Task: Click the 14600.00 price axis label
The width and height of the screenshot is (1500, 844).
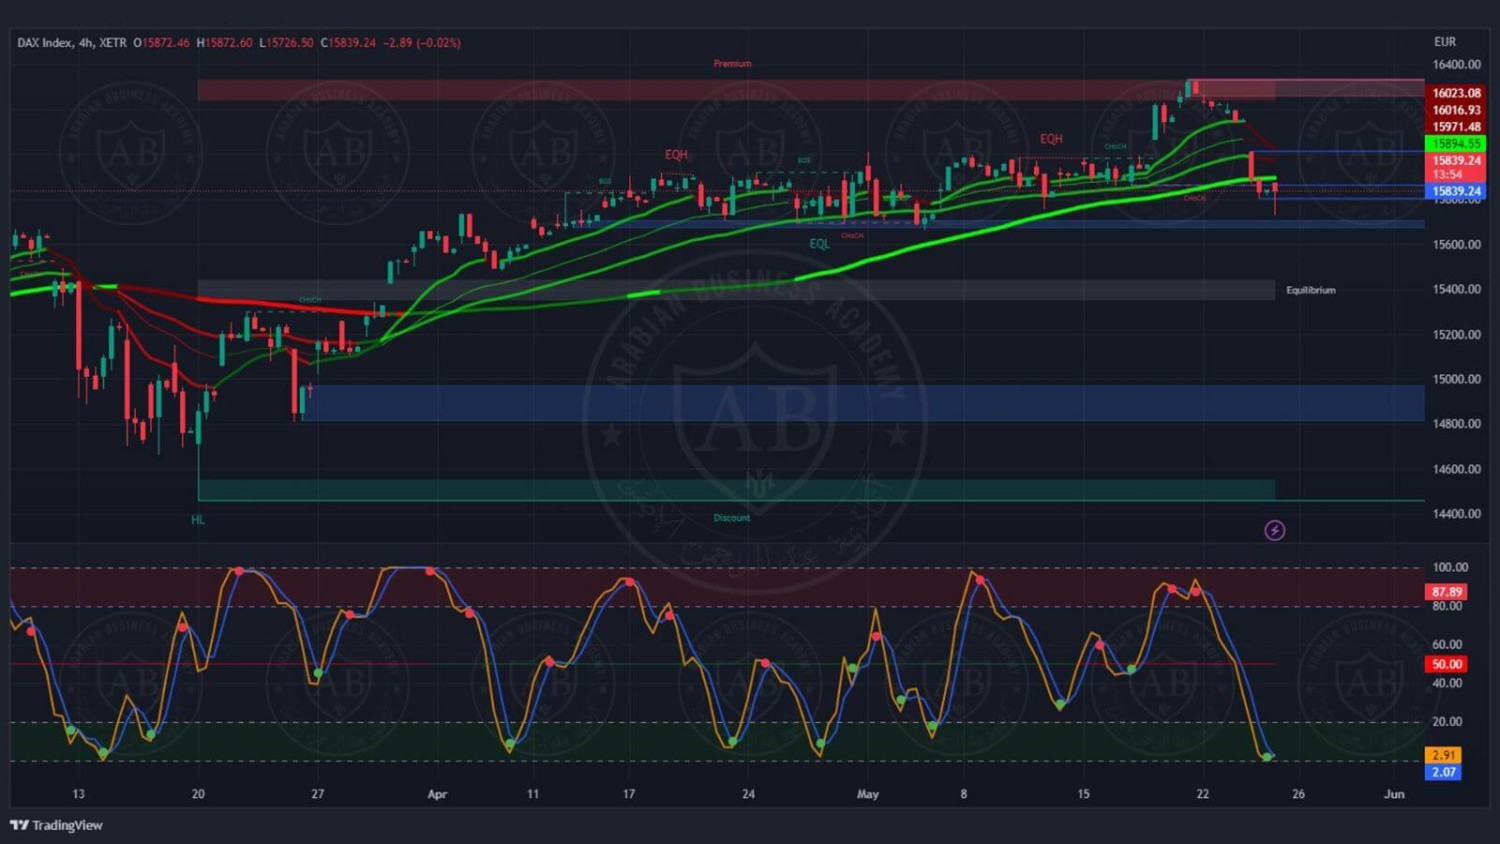Action: coord(1456,469)
